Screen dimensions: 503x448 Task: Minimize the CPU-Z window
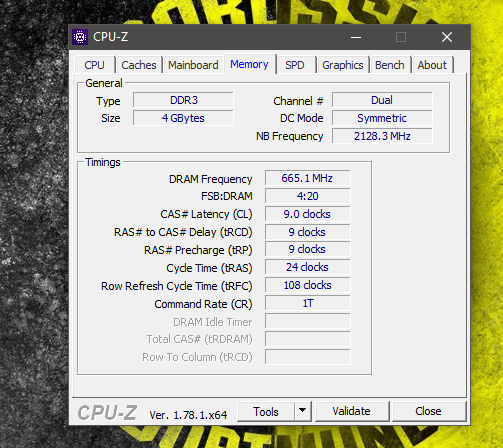click(356, 37)
